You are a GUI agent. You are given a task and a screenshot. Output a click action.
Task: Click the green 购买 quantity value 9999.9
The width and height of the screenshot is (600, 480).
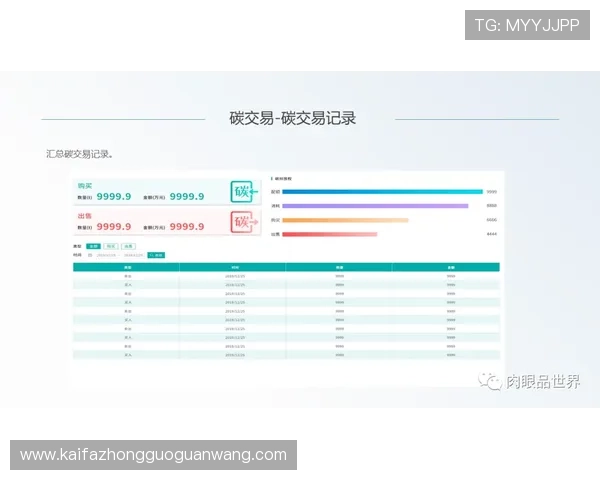(x=114, y=197)
